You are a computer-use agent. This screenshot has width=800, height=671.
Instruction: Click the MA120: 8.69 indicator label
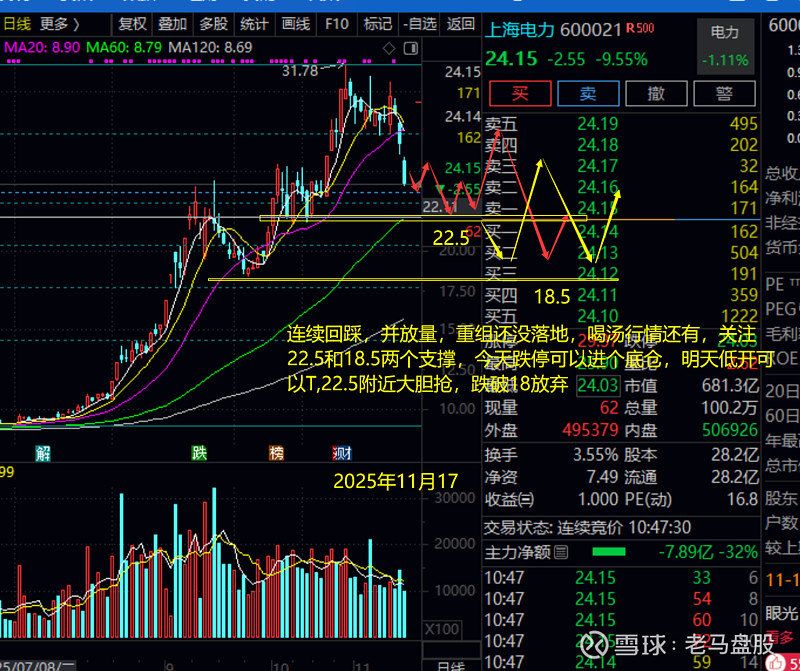tap(210, 47)
